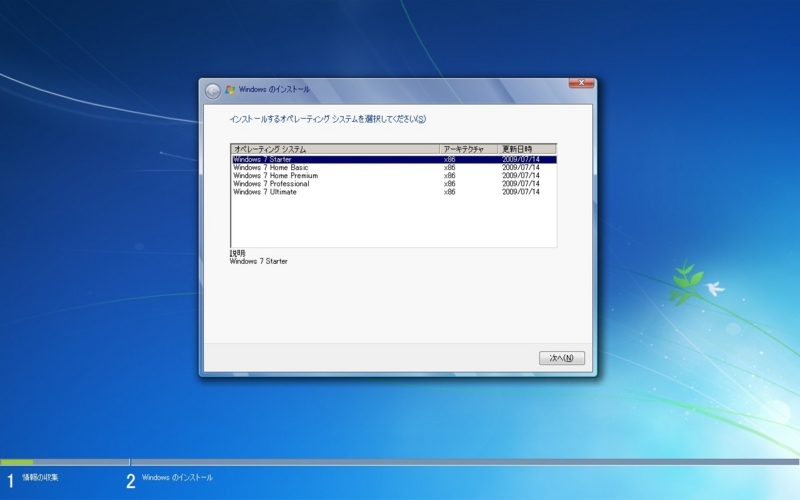Click step 2 Windows のインストール label

tap(177, 478)
